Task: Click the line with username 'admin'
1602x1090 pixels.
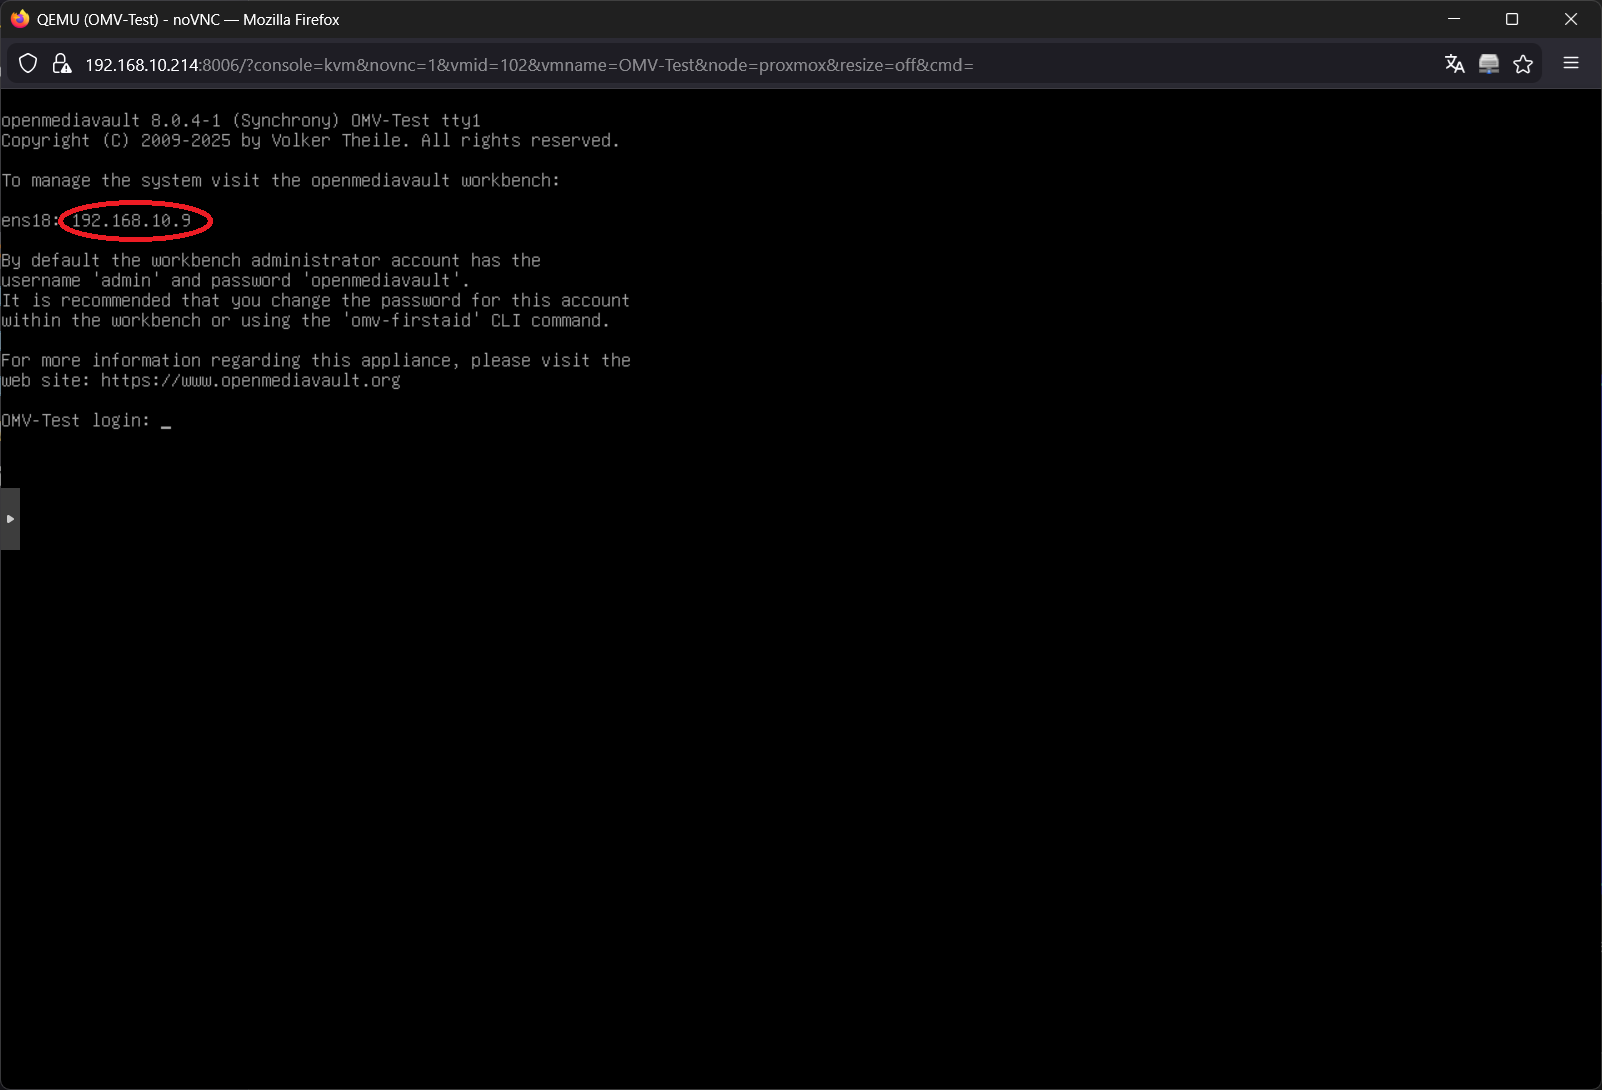Action: [x=235, y=280]
